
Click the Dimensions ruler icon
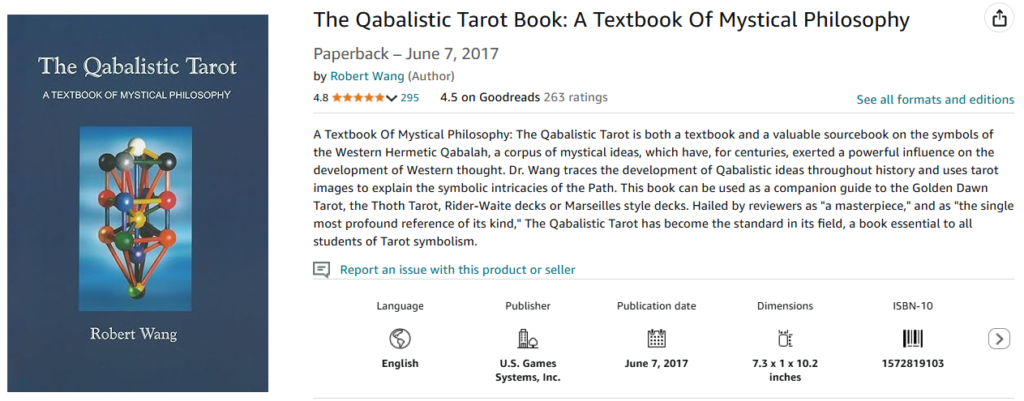[785, 338]
